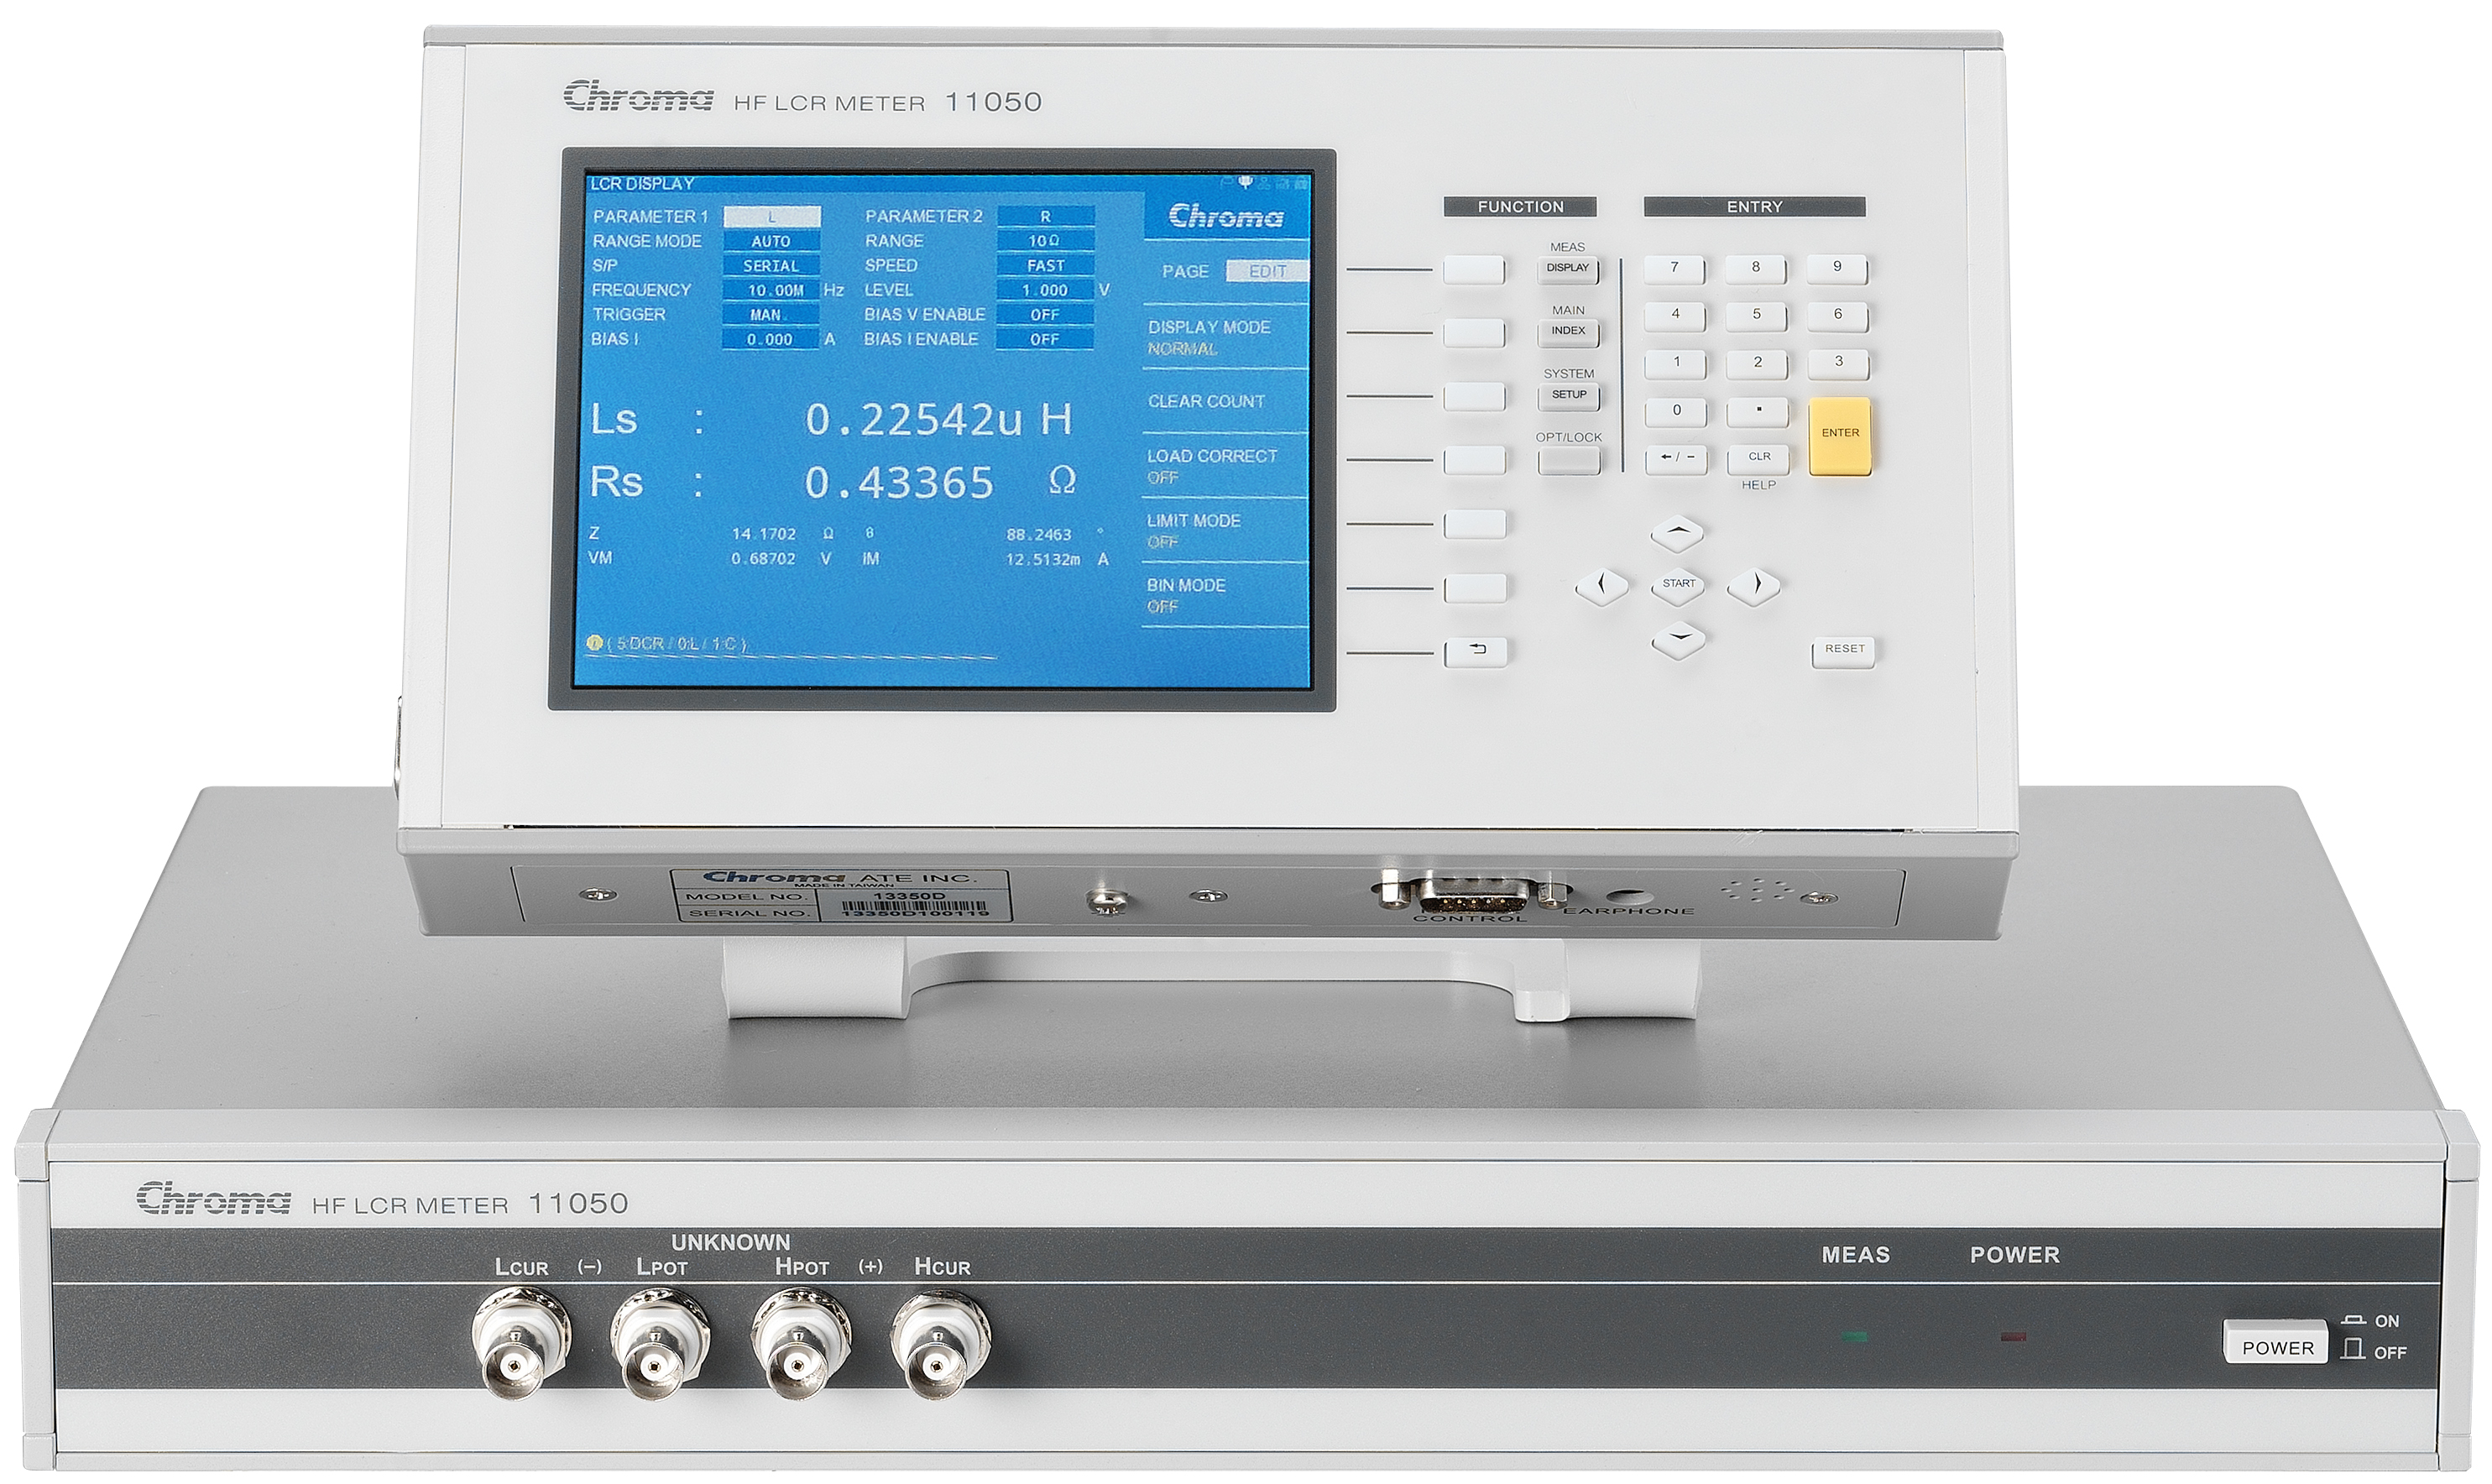Screen dimensions: 2492x1484
Task: Toggle the BIAS I ENABLE OFF field
Action: tap(1044, 340)
